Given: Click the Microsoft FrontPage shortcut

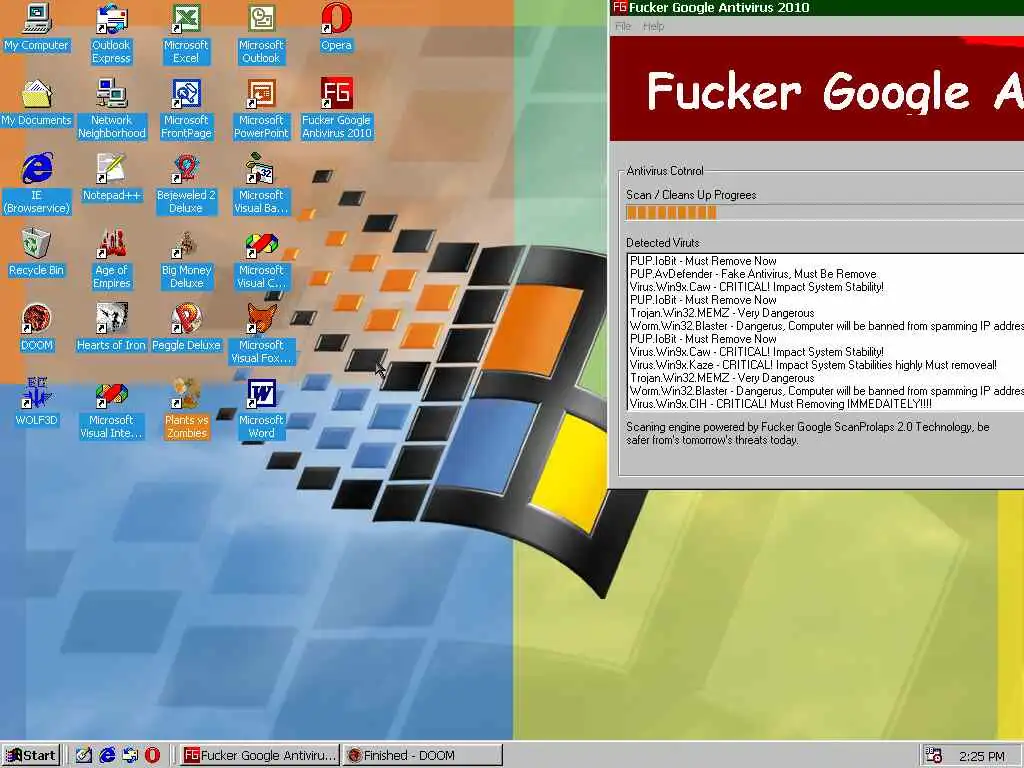Looking at the screenshot, I should [186, 109].
